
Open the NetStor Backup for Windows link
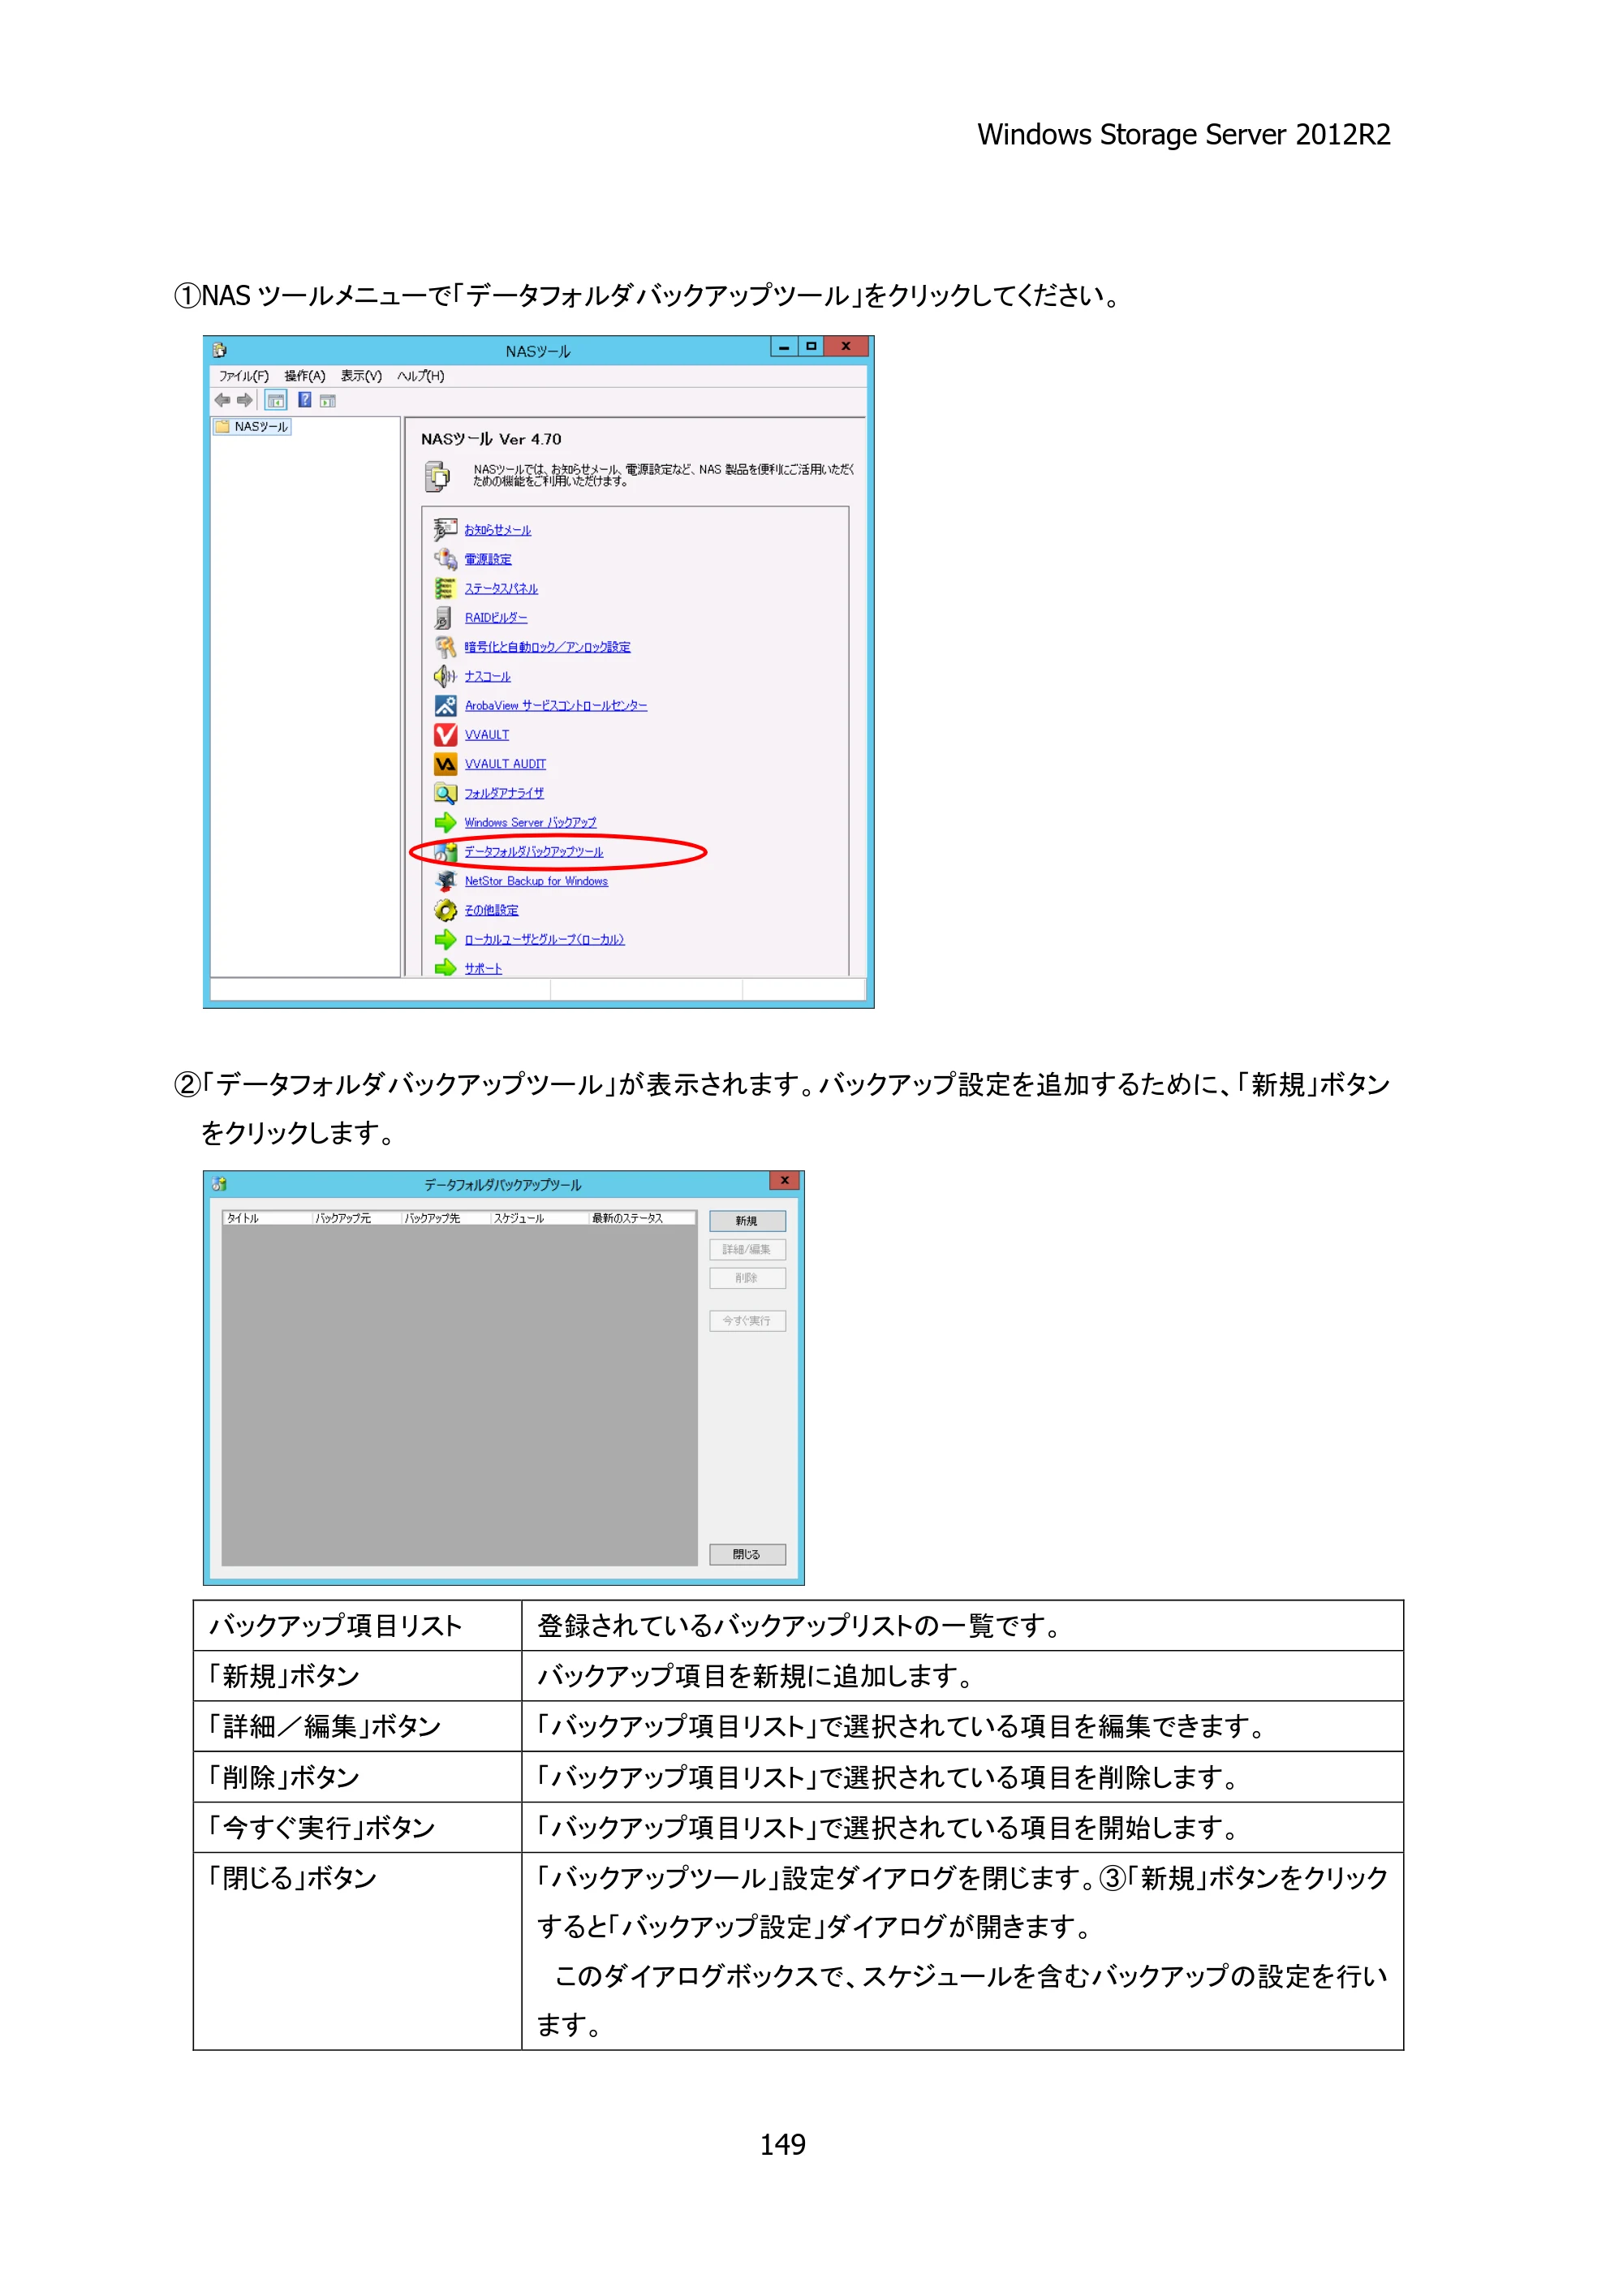536,881
